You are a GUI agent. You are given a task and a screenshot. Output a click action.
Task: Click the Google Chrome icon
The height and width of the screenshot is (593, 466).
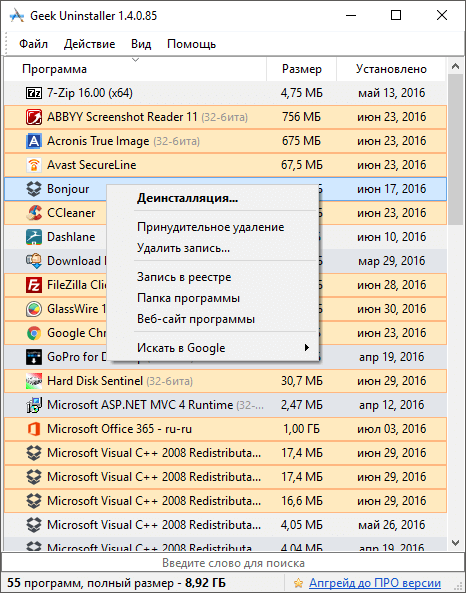34,333
